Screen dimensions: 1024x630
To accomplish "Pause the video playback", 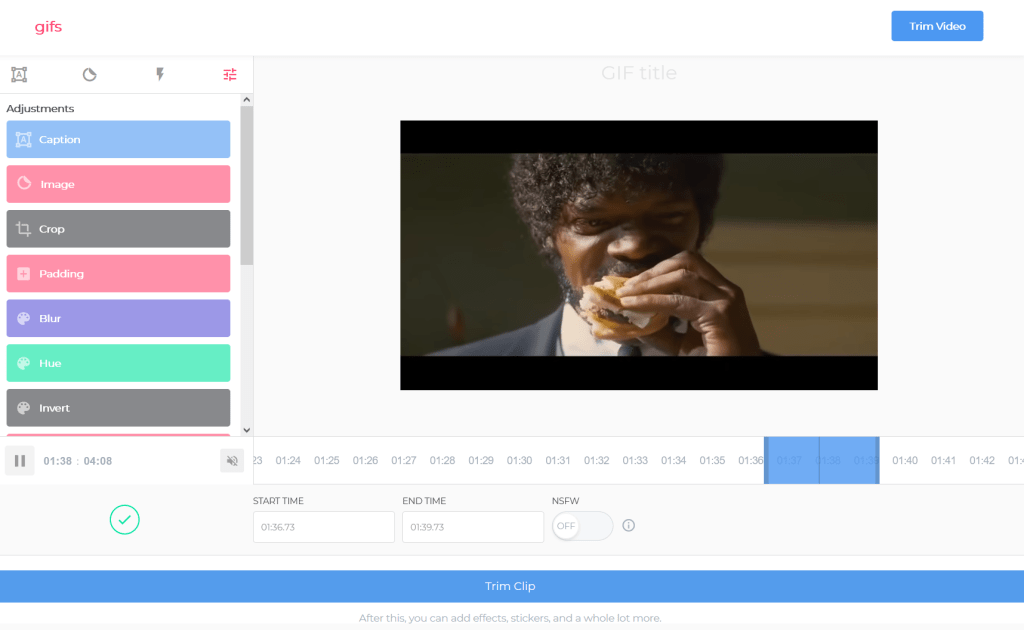I will [20, 461].
